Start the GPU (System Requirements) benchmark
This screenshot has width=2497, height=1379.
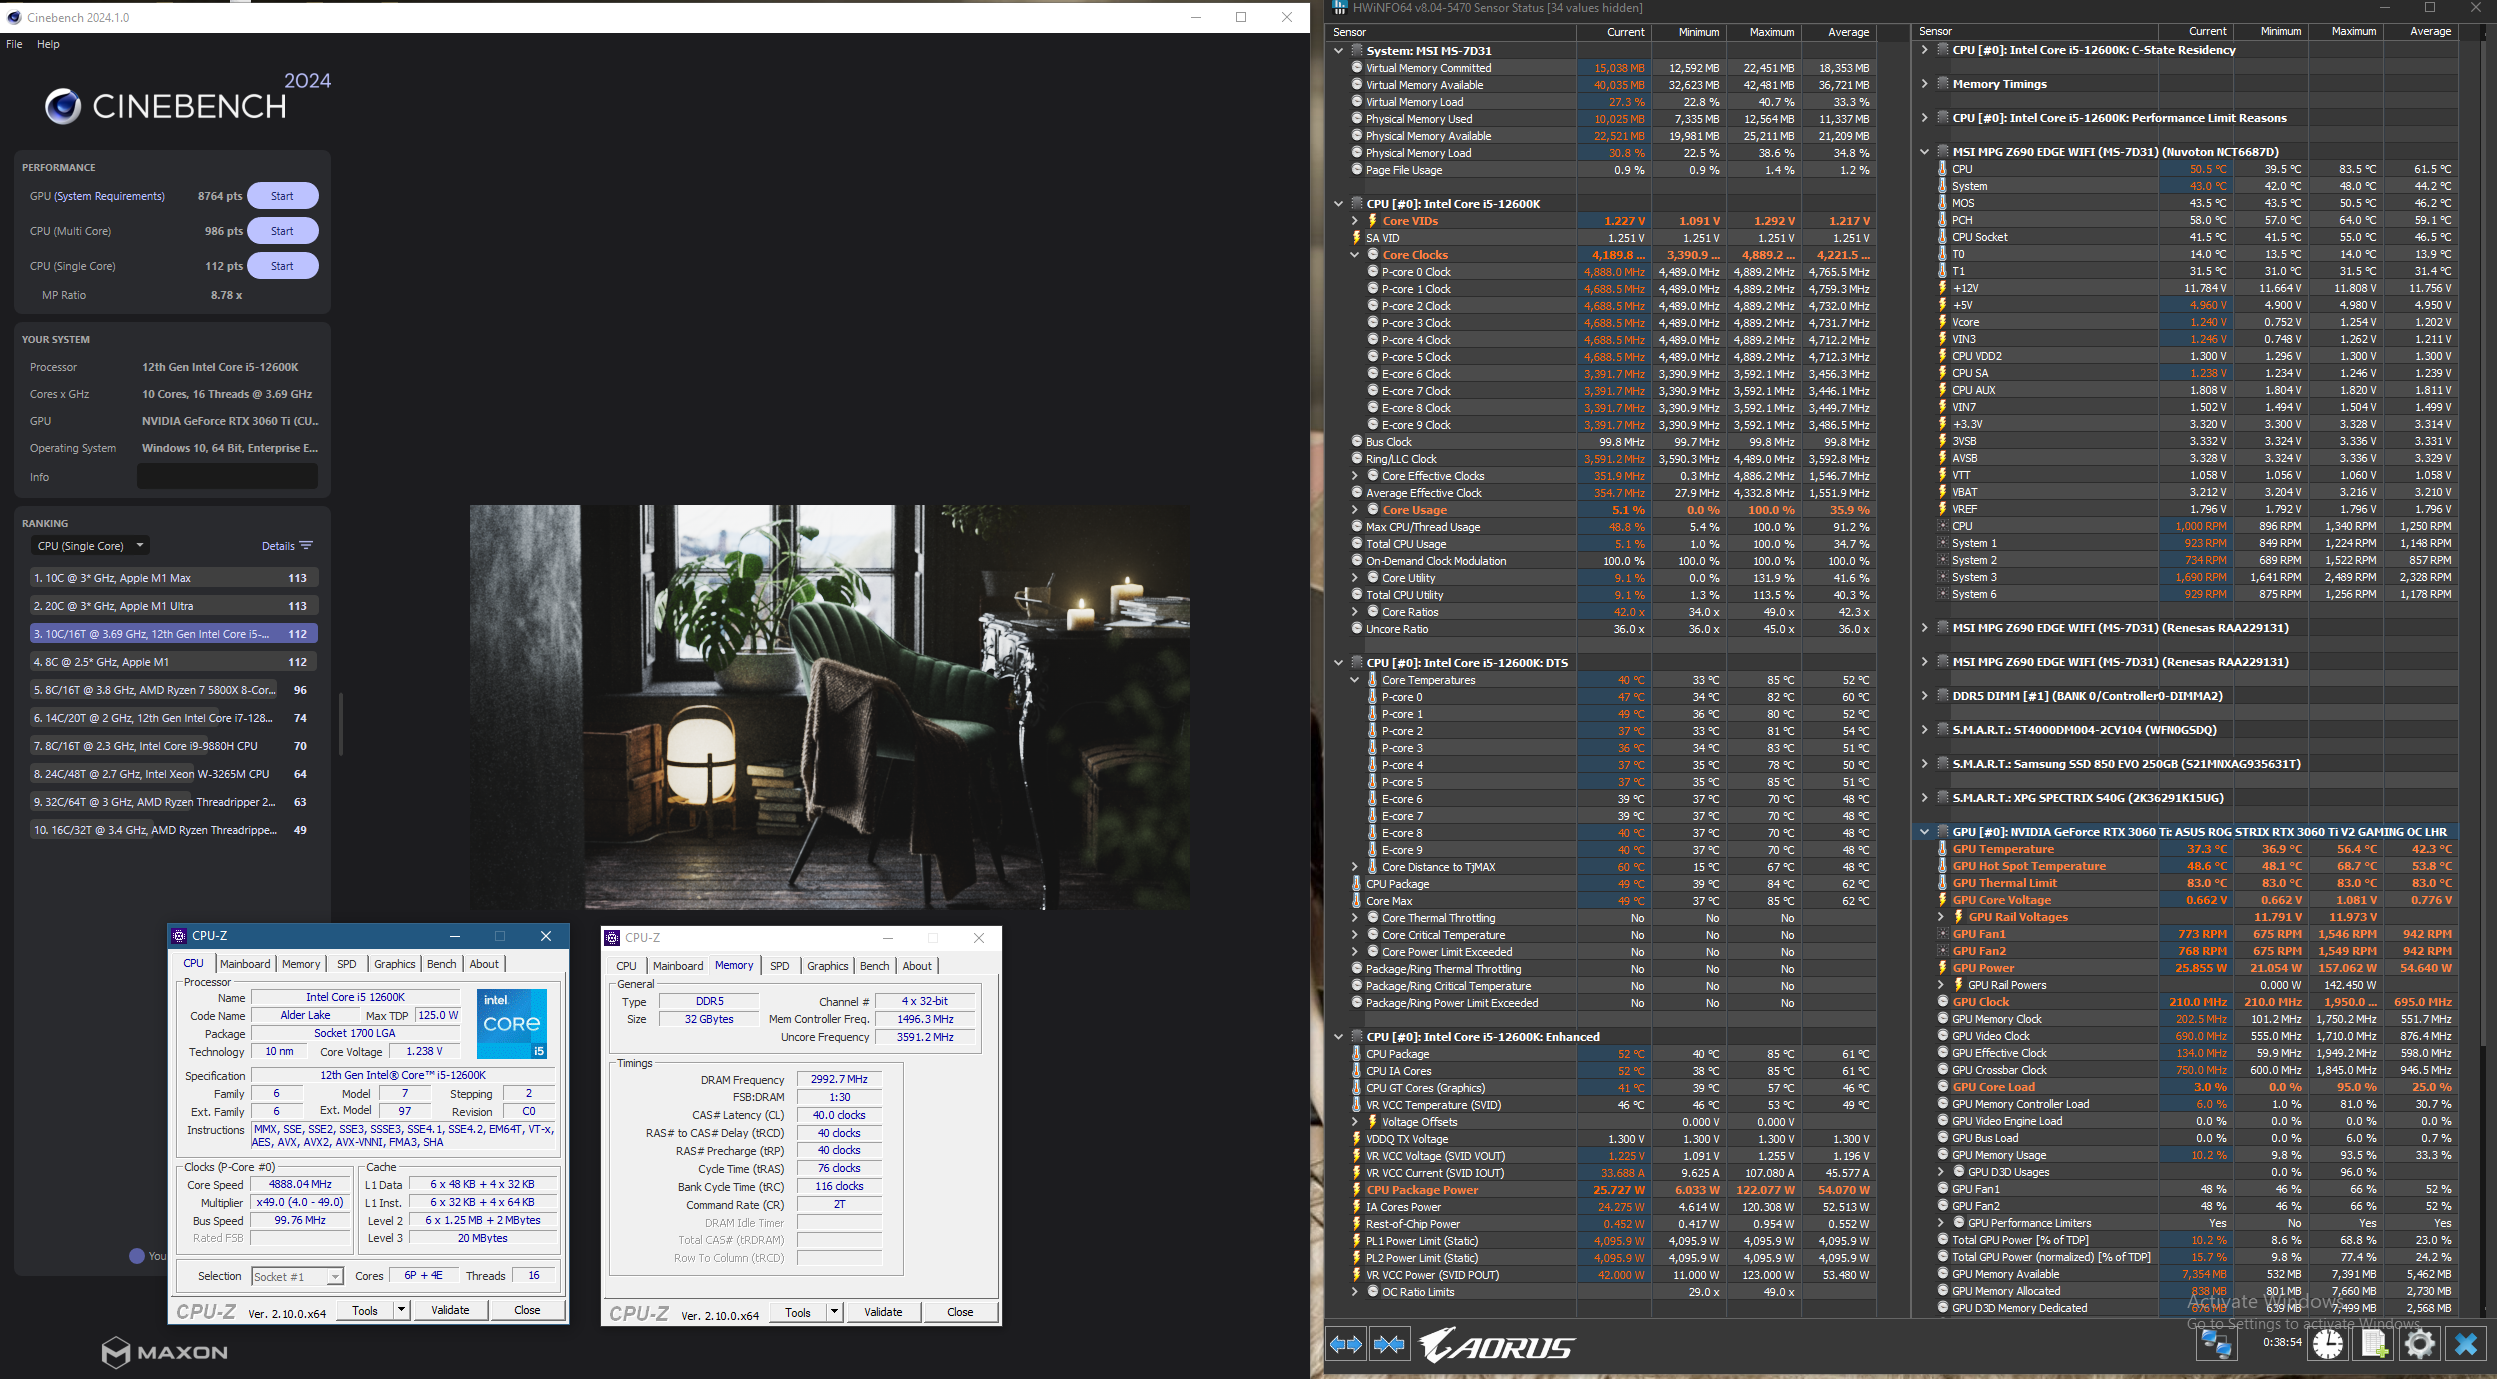283,196
